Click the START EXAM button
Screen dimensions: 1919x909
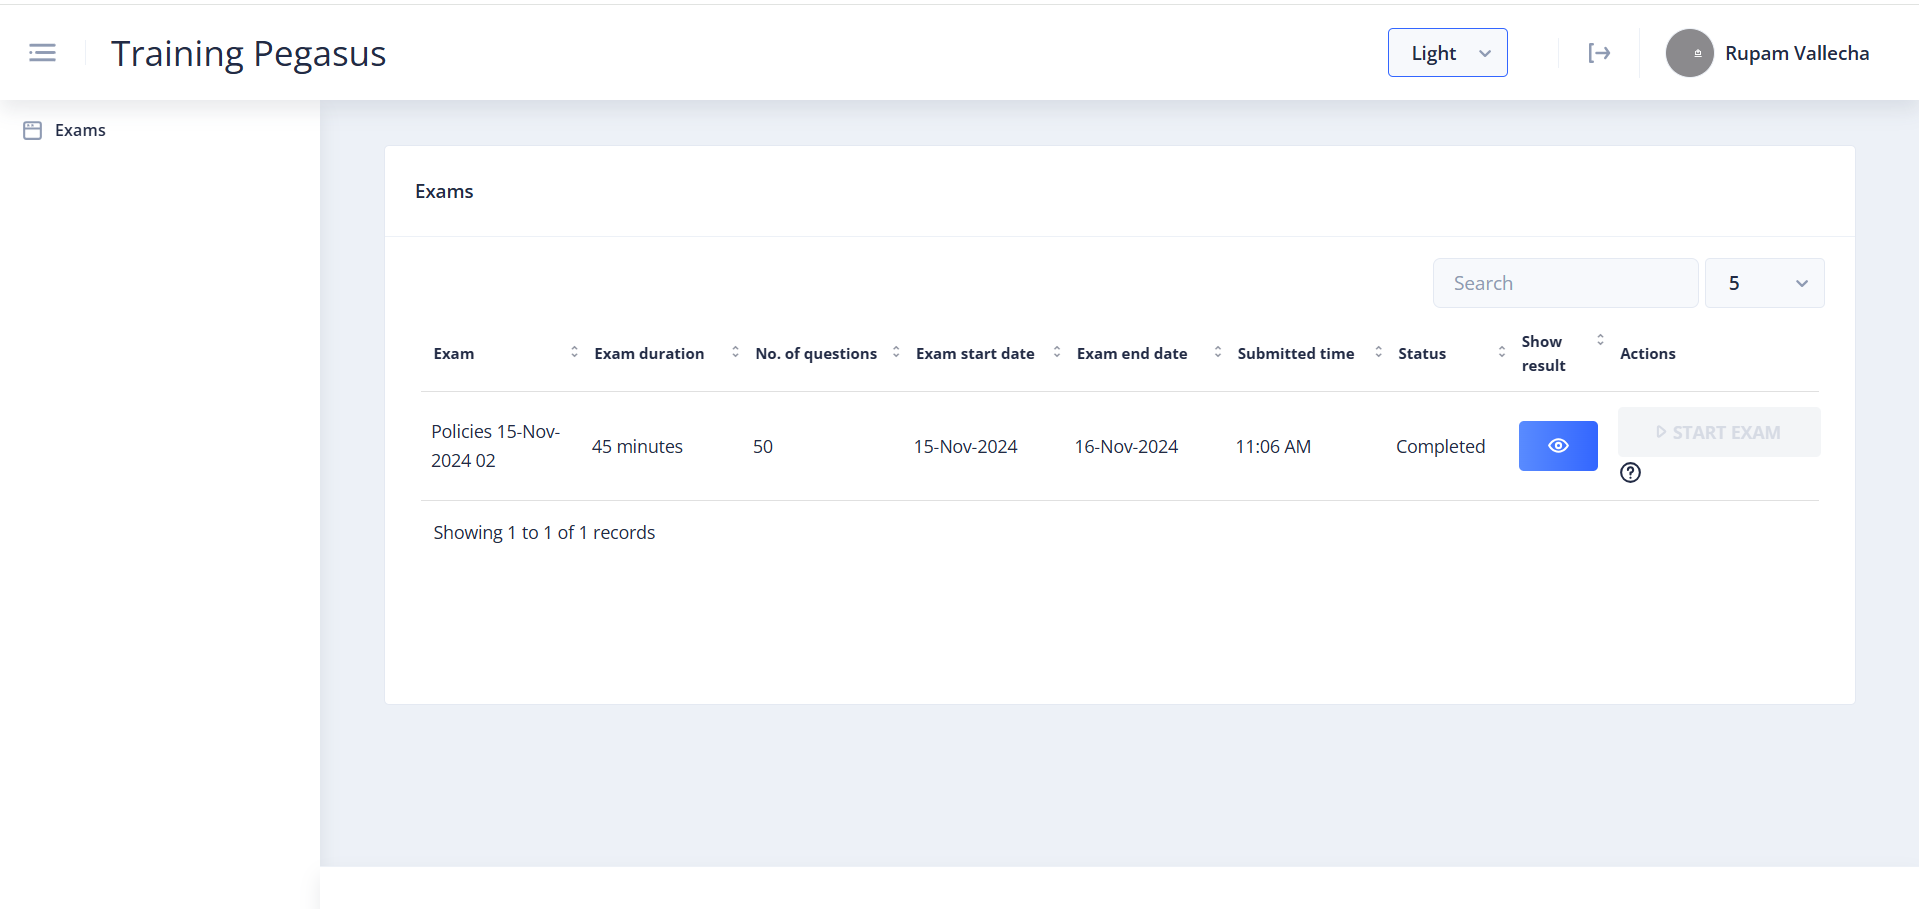(1718, 432)
